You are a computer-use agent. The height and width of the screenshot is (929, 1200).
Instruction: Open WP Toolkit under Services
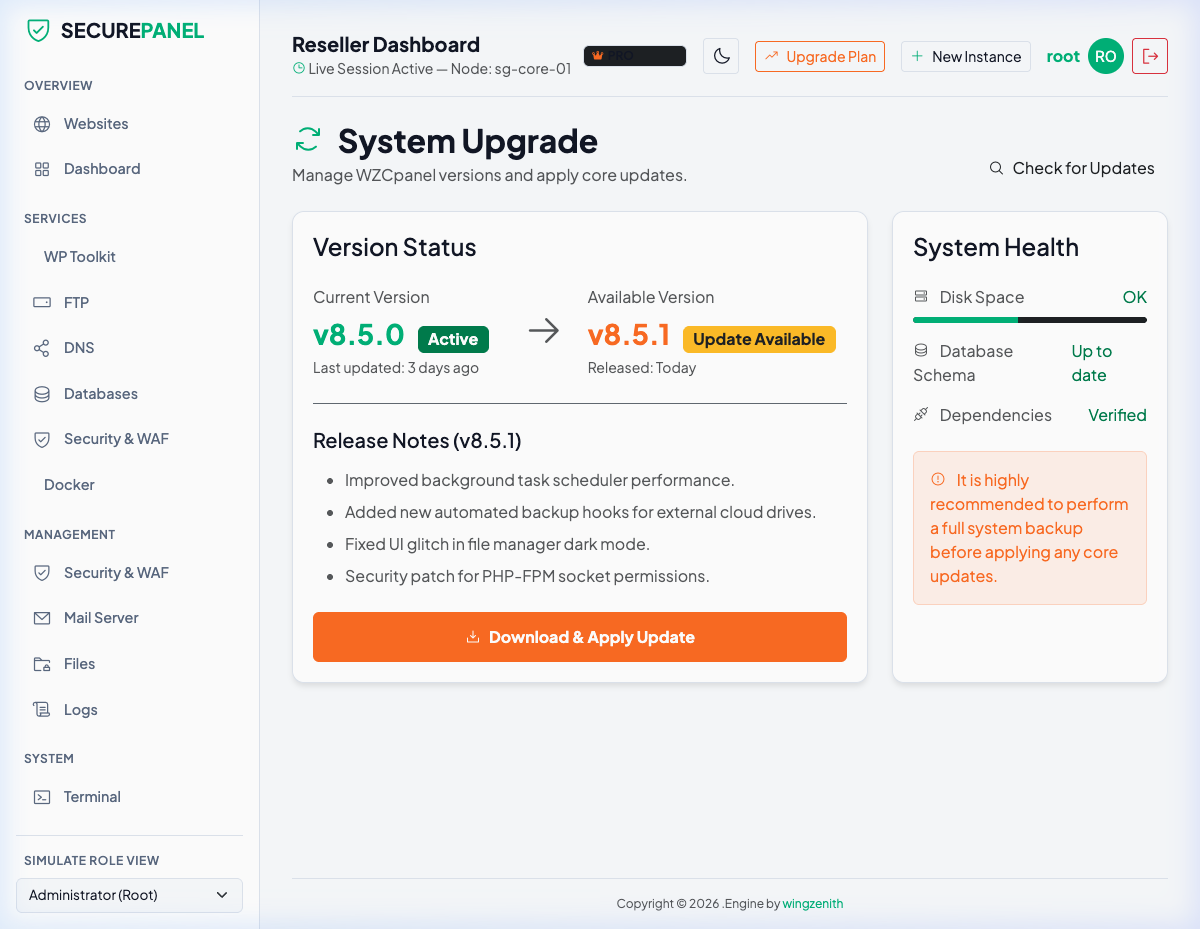[x=129, y=257]
